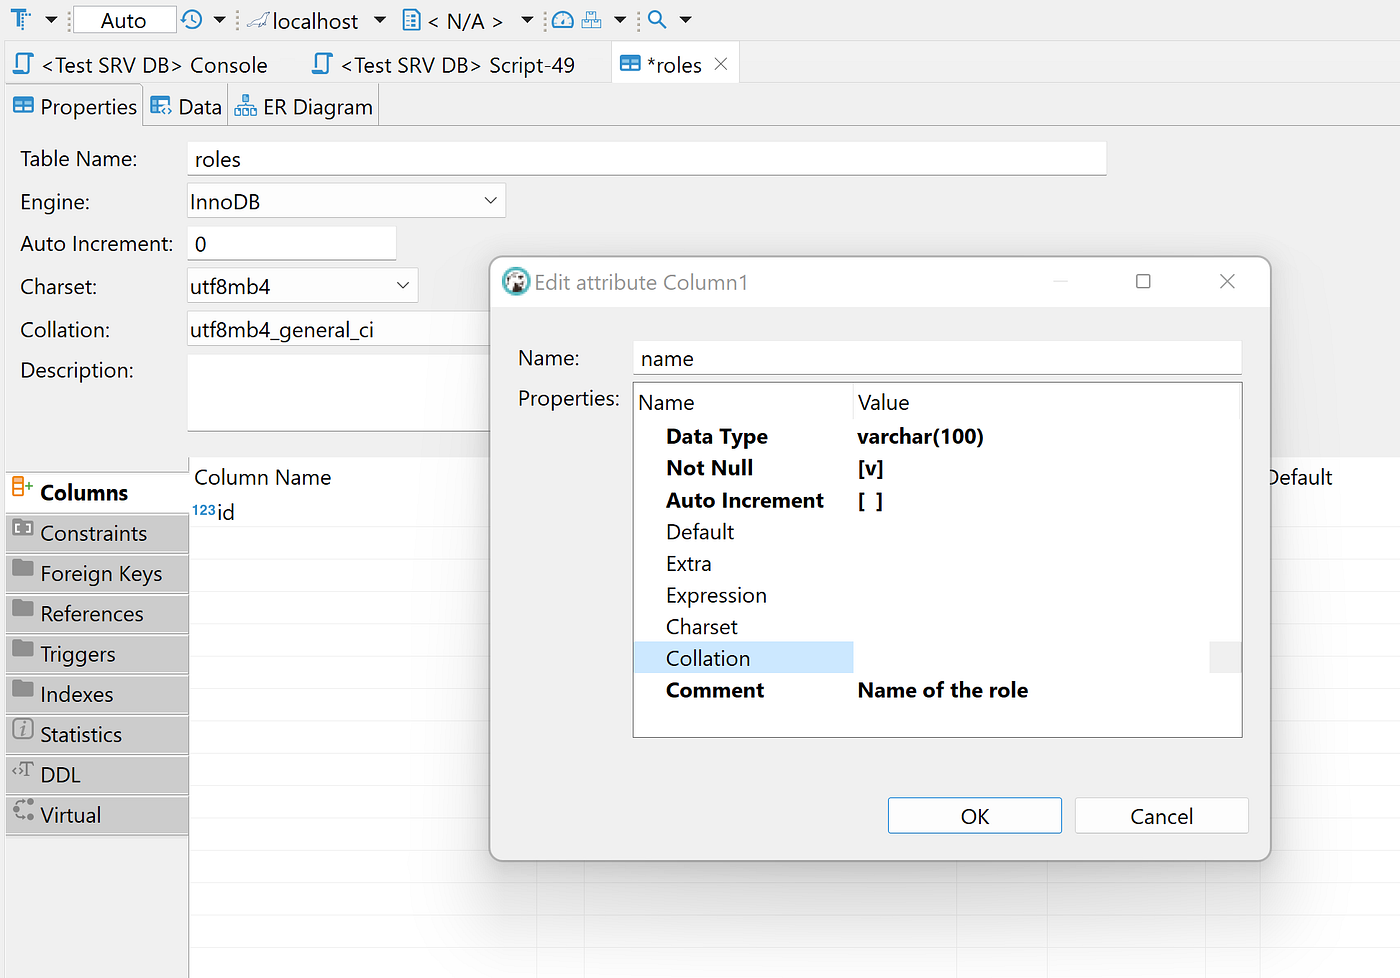Viewport: 1400px width, 978px height.
Task: Switch to the ER Diagram tab
Action: 303,105
